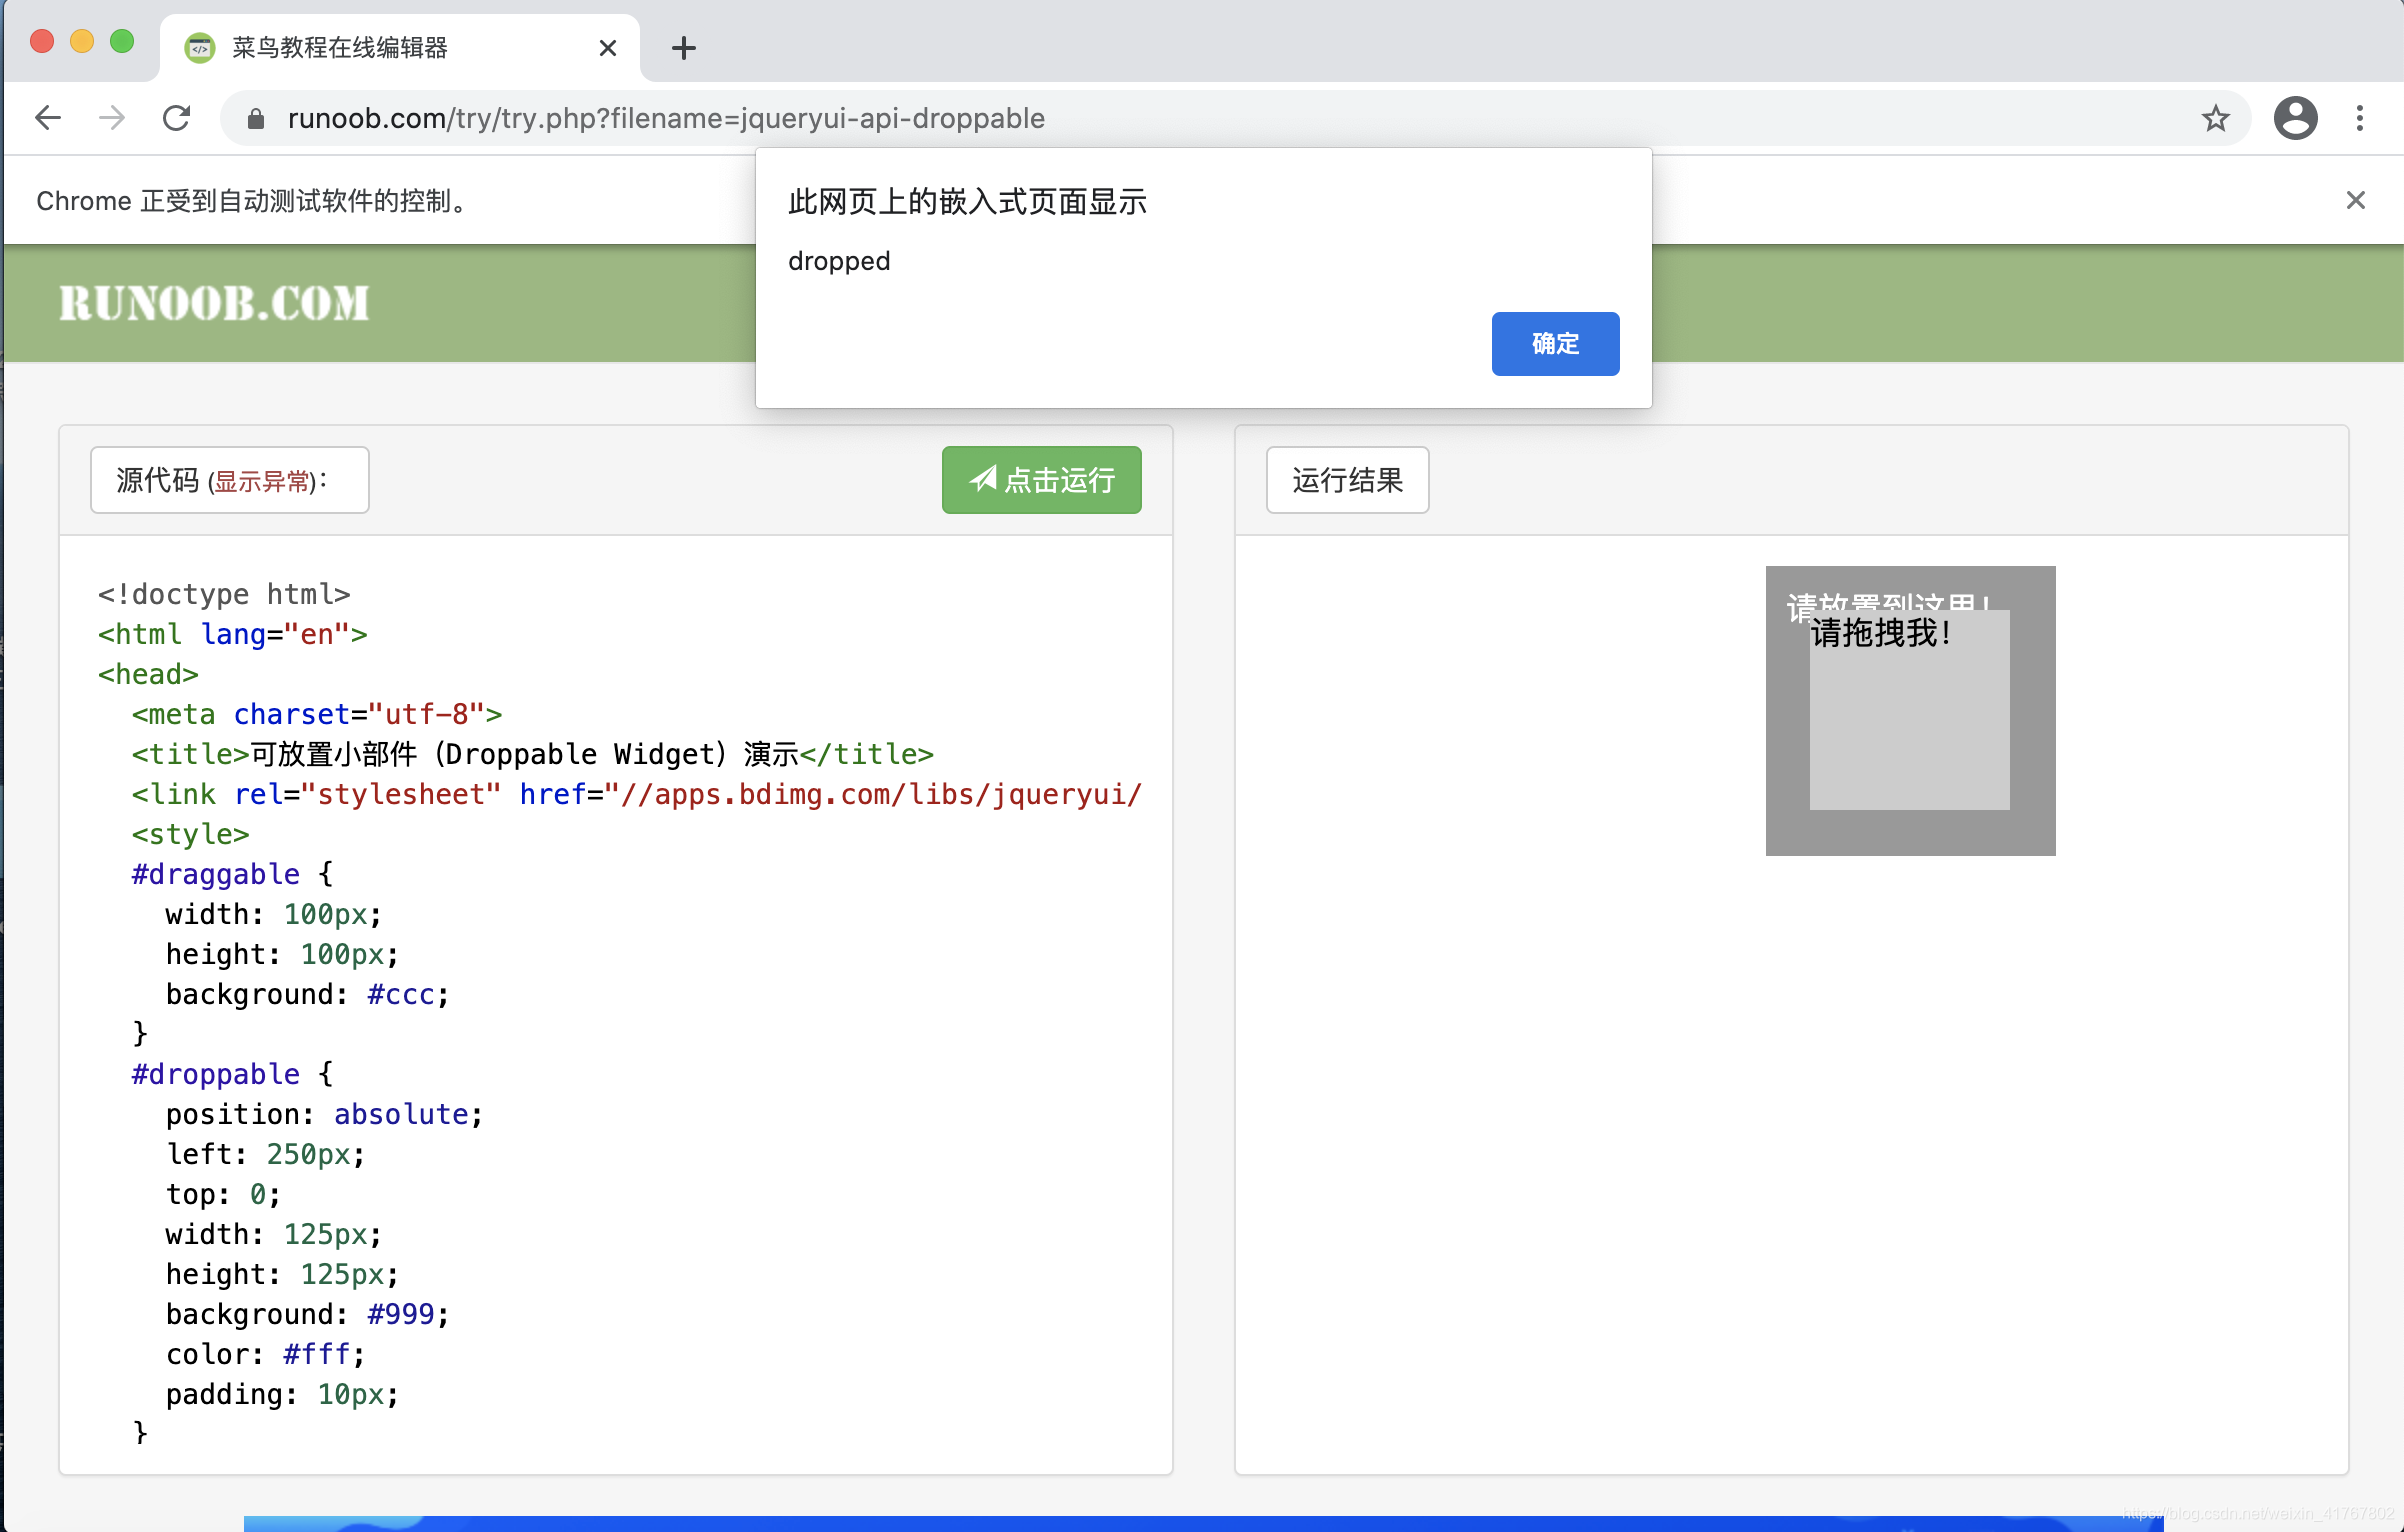This screenshot has height=1532, width=2404.
Task: Open a new browser tab
Action: pos(683,47)
